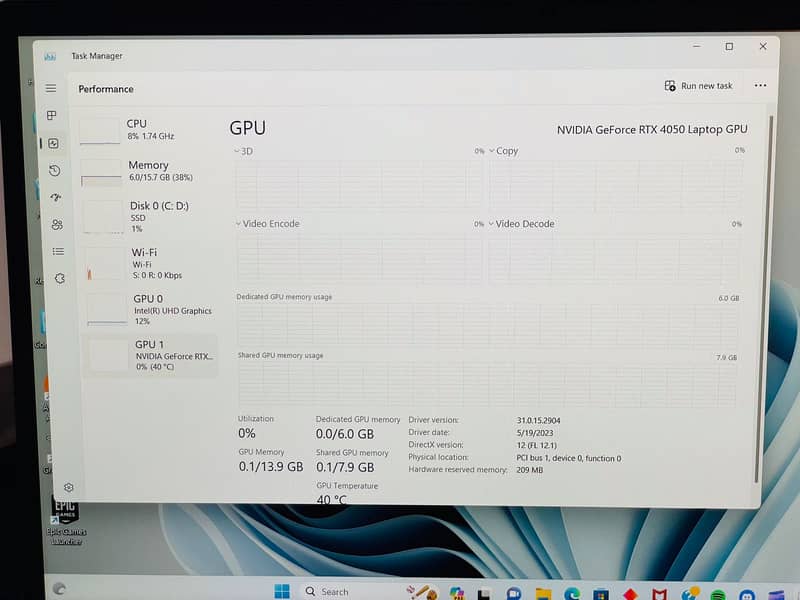Viewport: 800px width, 600px height.
Task: Click the Performance page heading
Action: [x=106, y=89]
